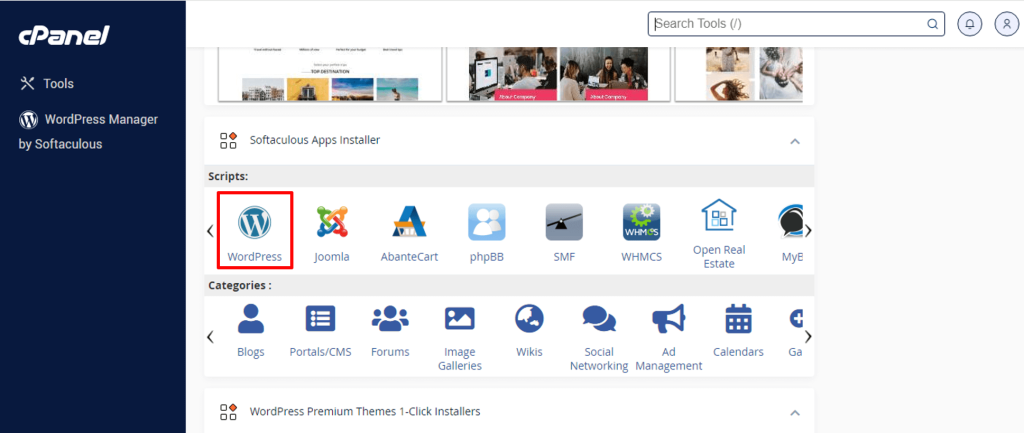Click the search magnifier icon
This screenshot has height=433, width=1024.
pos(933,24)
